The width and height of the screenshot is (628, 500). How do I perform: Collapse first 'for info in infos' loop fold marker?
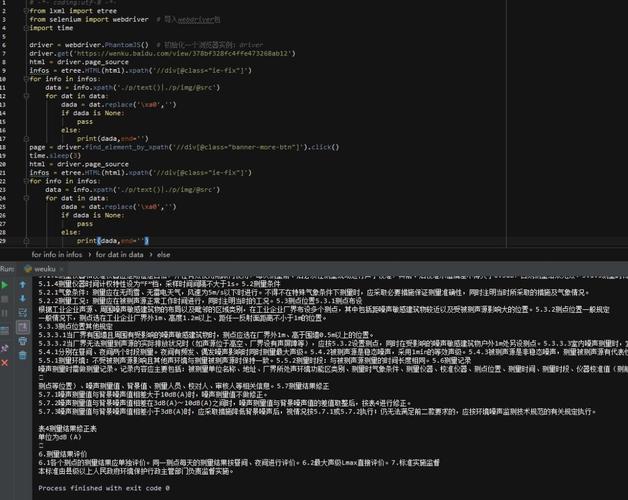coord(26,79)
